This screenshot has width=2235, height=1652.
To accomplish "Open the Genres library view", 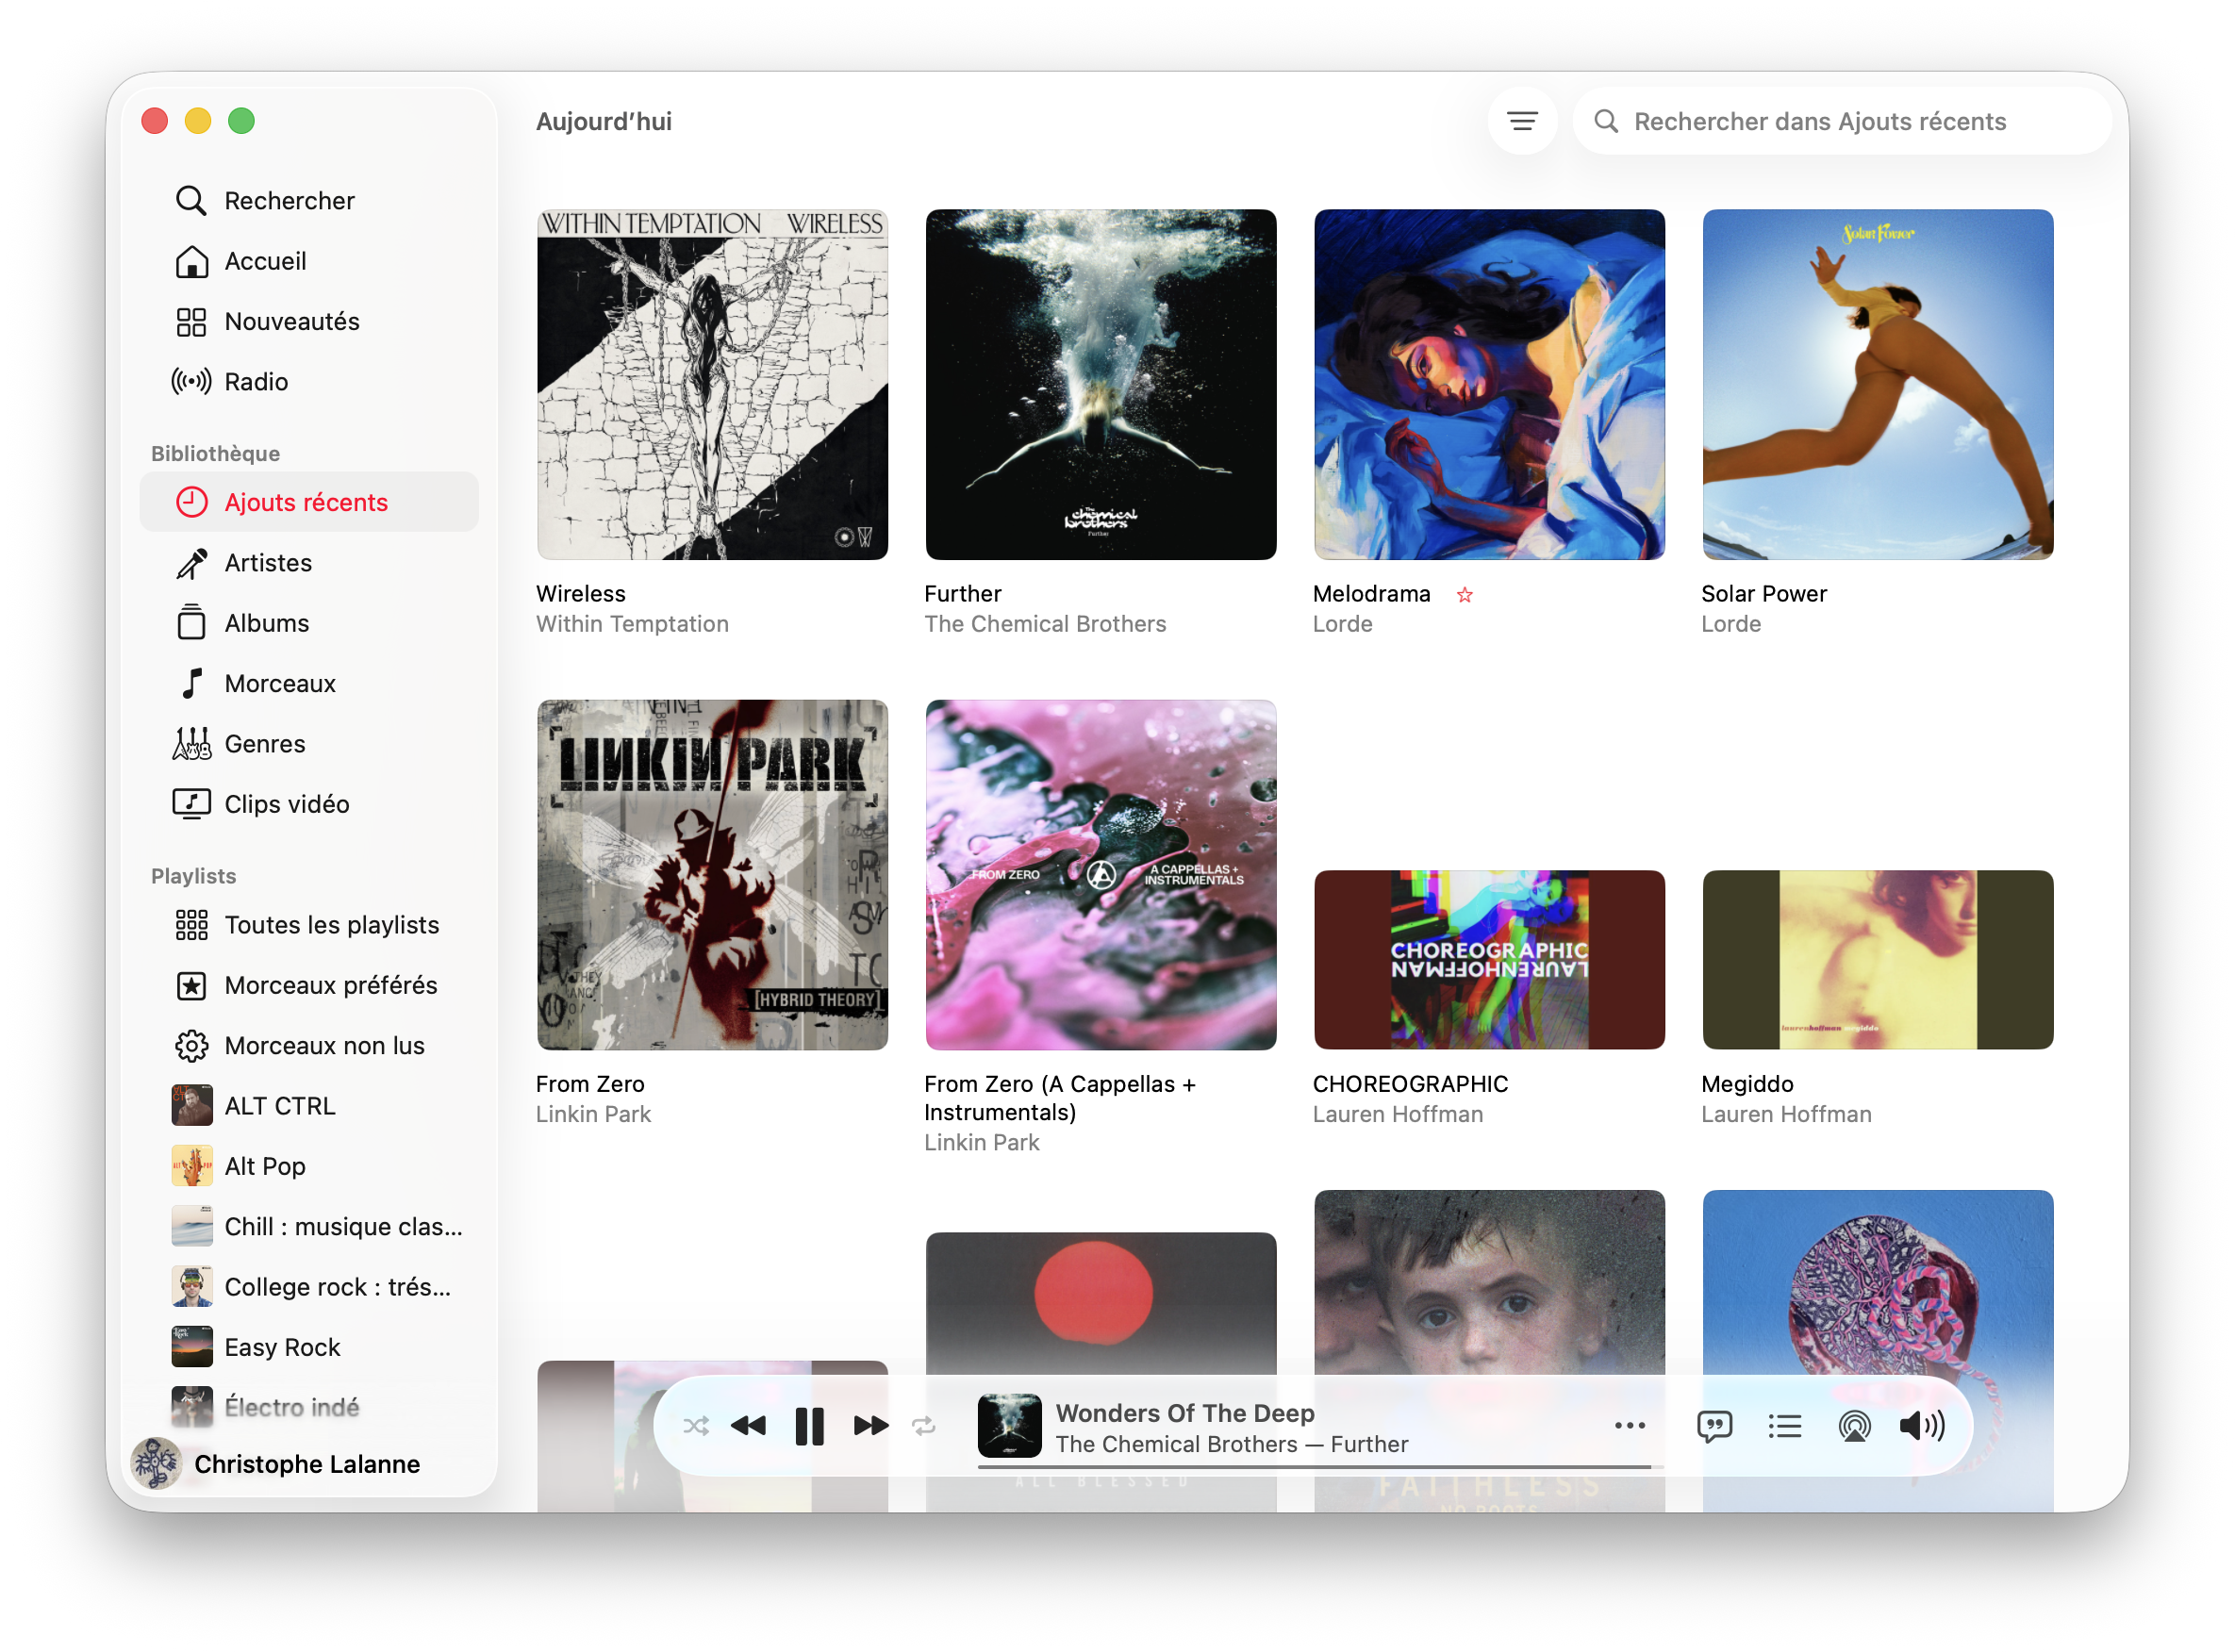I will (x=265, y=744).
